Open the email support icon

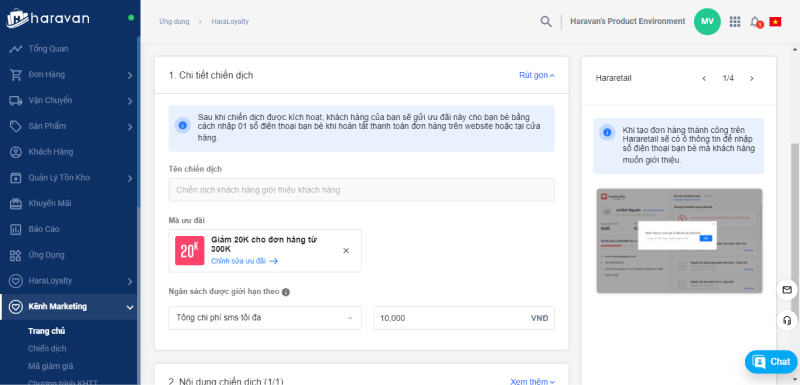[787, 290]
